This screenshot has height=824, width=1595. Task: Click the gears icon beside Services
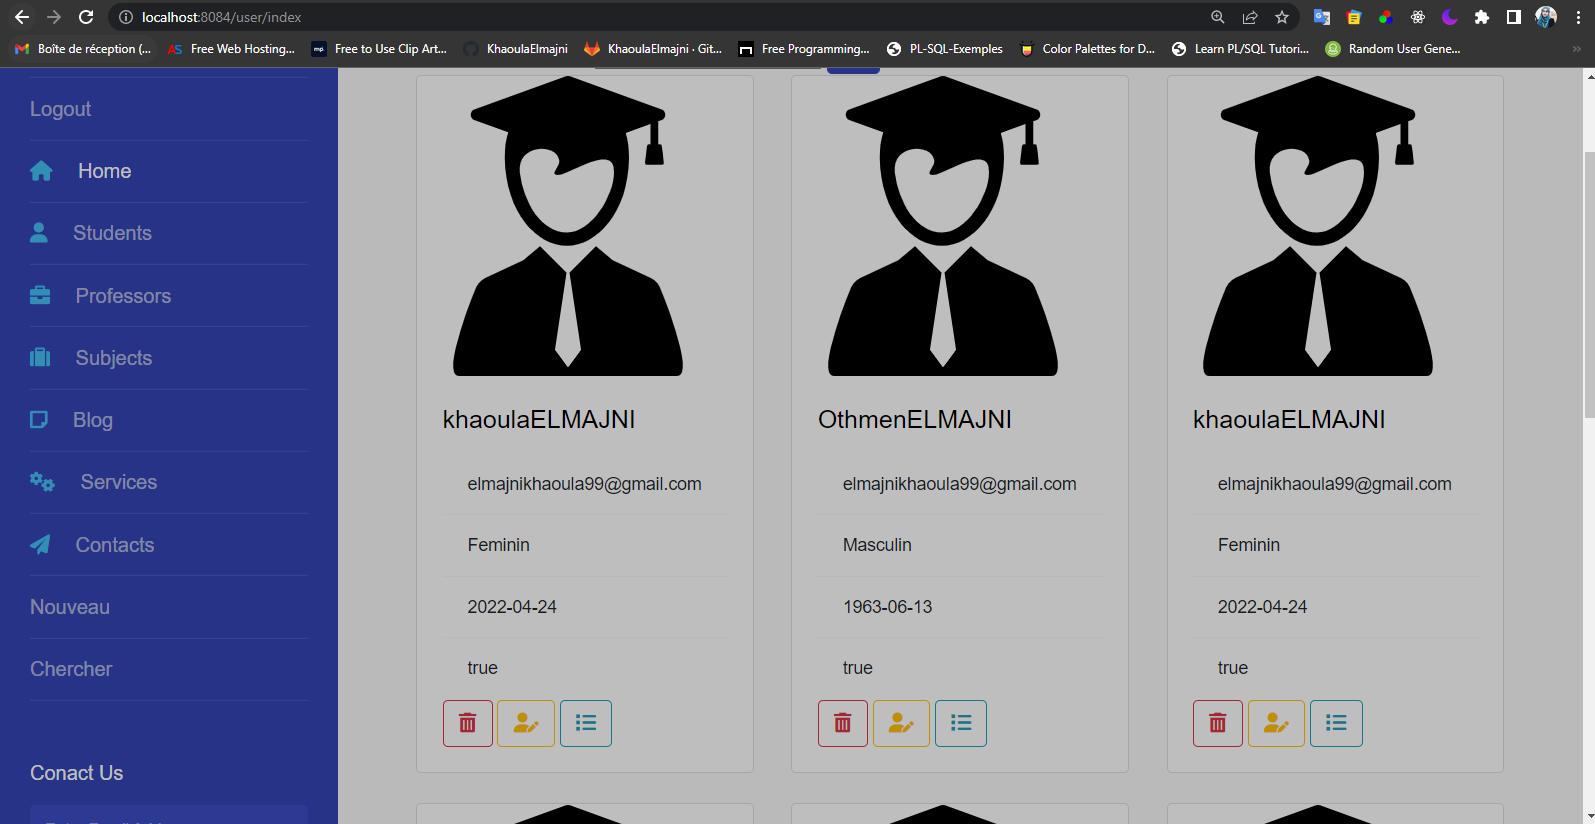coord(42,482)
